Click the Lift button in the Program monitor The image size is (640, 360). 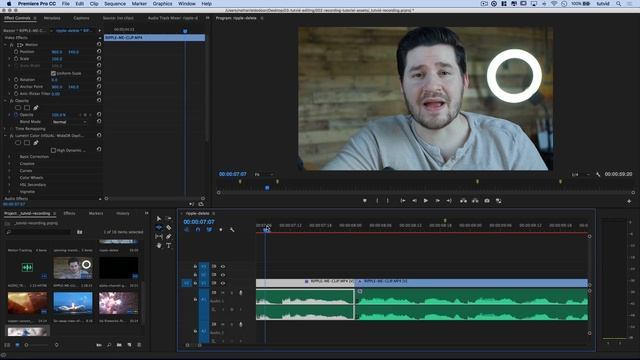[463, 201]
